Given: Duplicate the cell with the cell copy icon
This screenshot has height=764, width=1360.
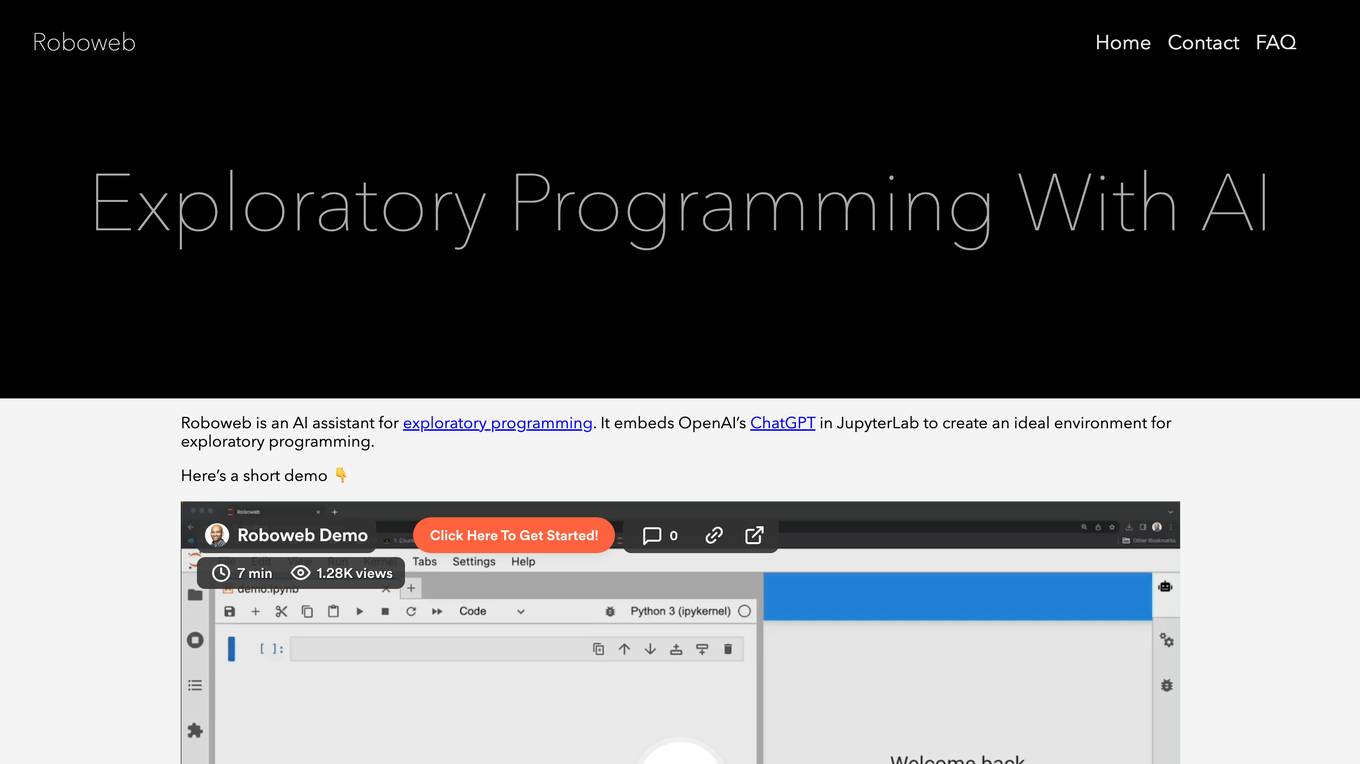Looking at the screenshot, I should [x=598, y=649].
